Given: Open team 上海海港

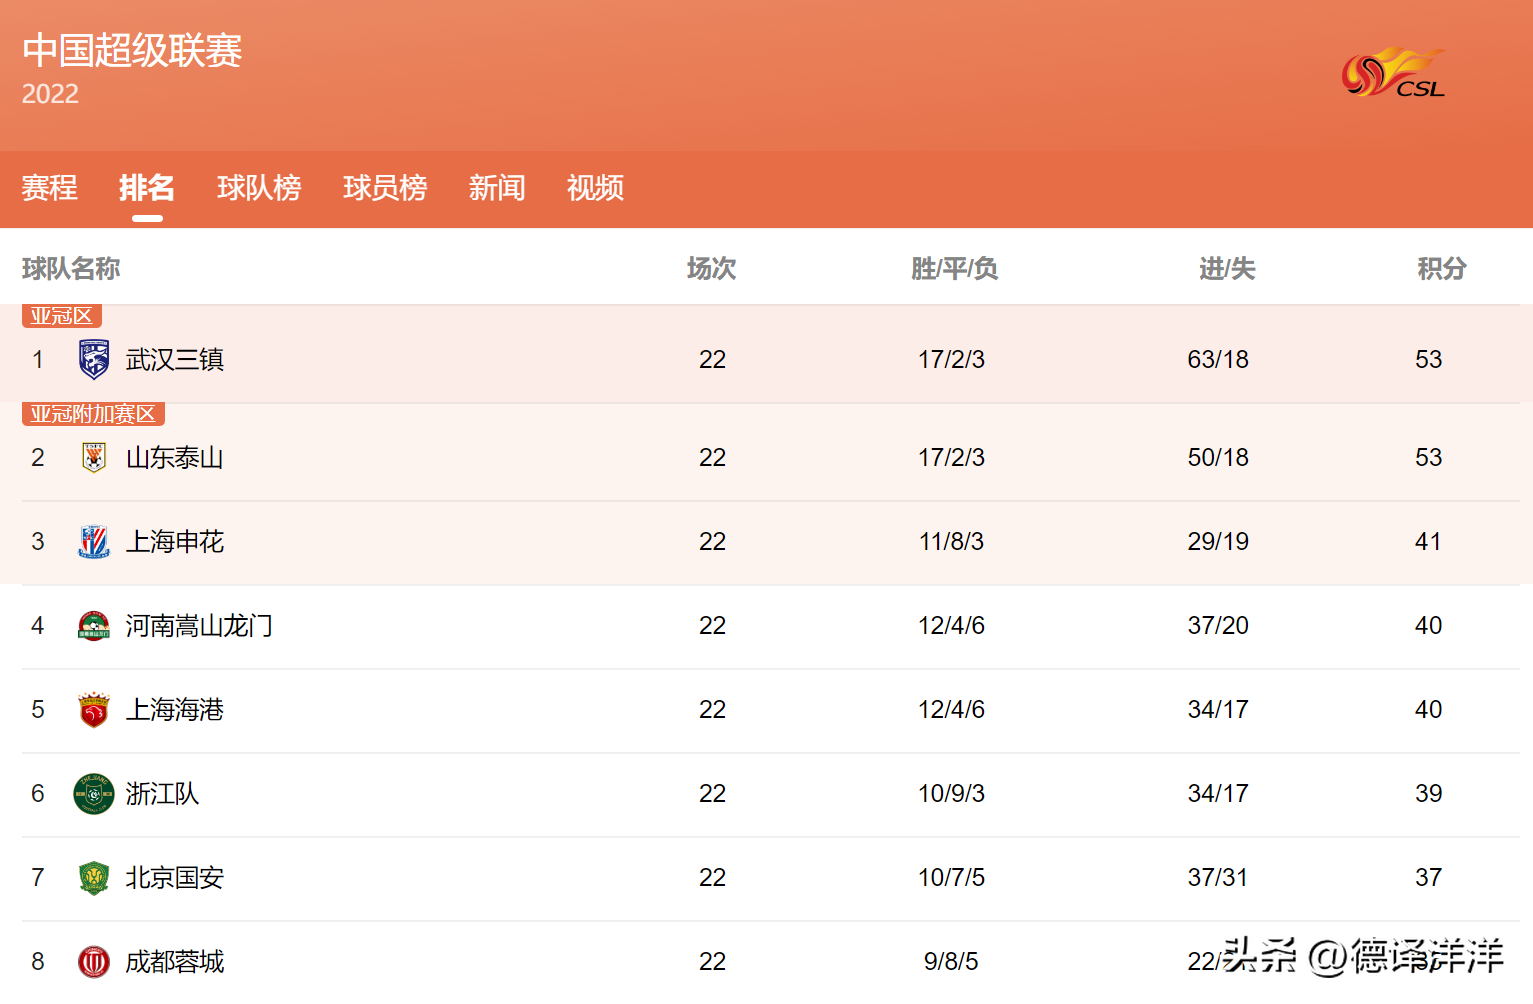Looking at the screenshot, I should pyautogui.click(x=175, y=709).
